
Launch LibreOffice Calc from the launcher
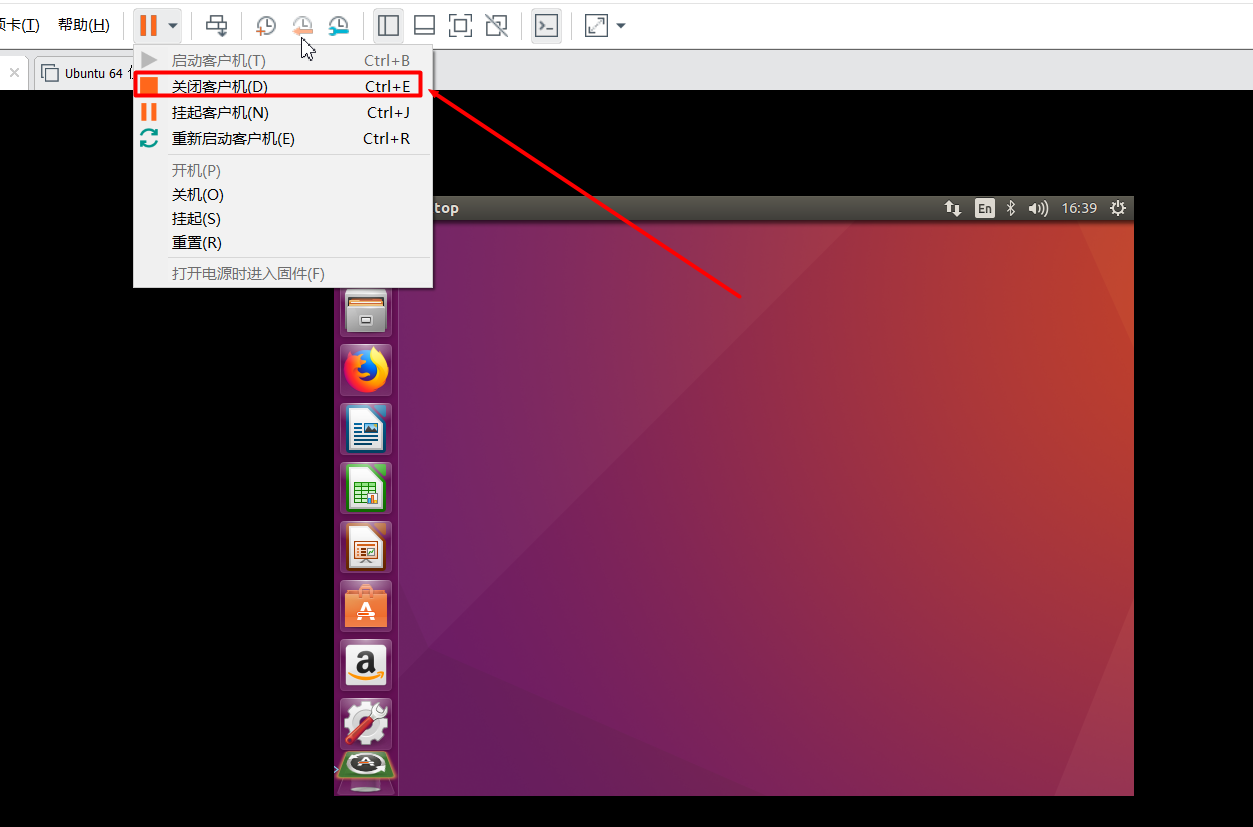pos(365,488)
